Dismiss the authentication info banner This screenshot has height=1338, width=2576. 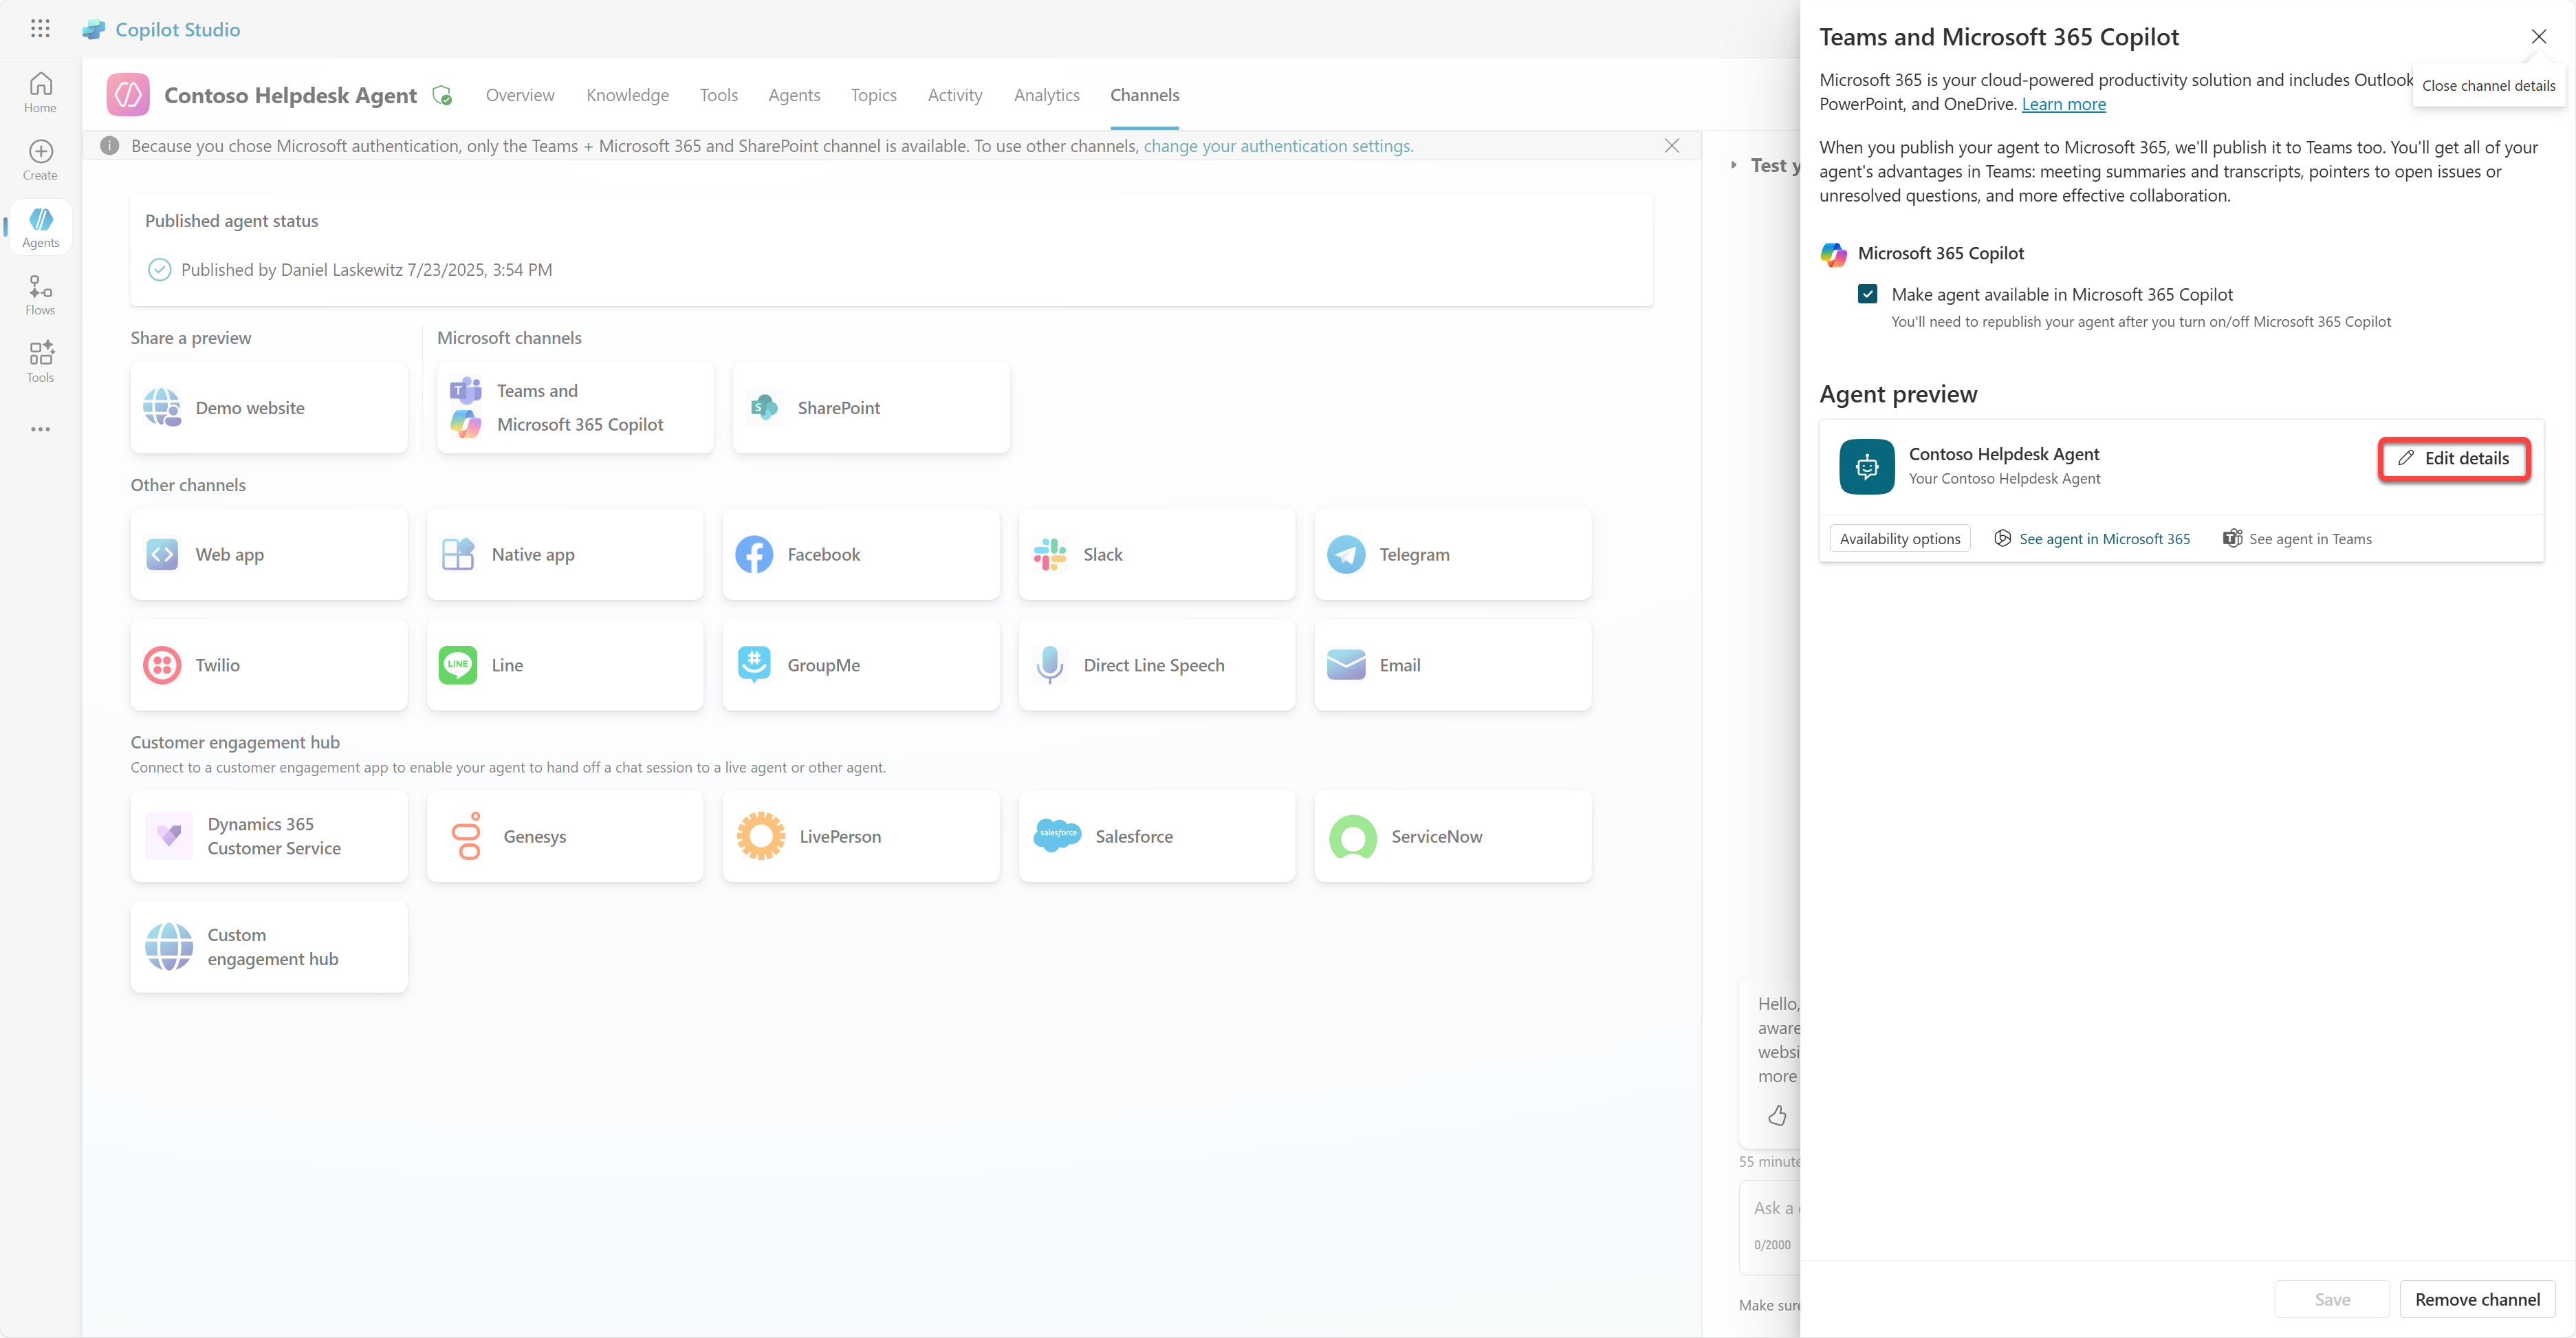coord(1671,146)
